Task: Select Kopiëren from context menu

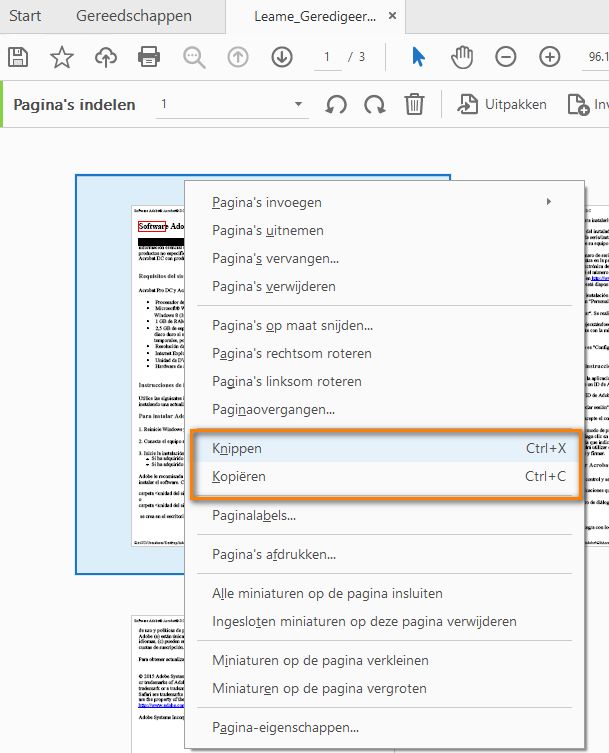Action: pos(384,476)
